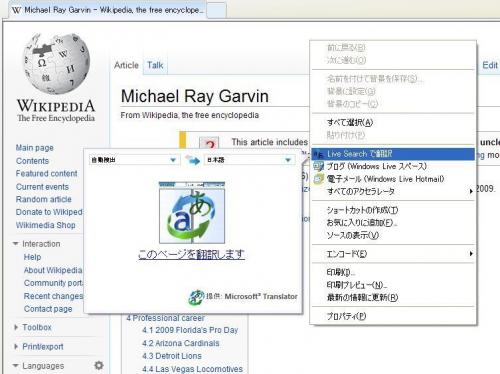Image resolution: width=500 pixels, height=374 pixels.
Task: Click the Windows Live Spaces blog icon
Action: coord(319,166)
